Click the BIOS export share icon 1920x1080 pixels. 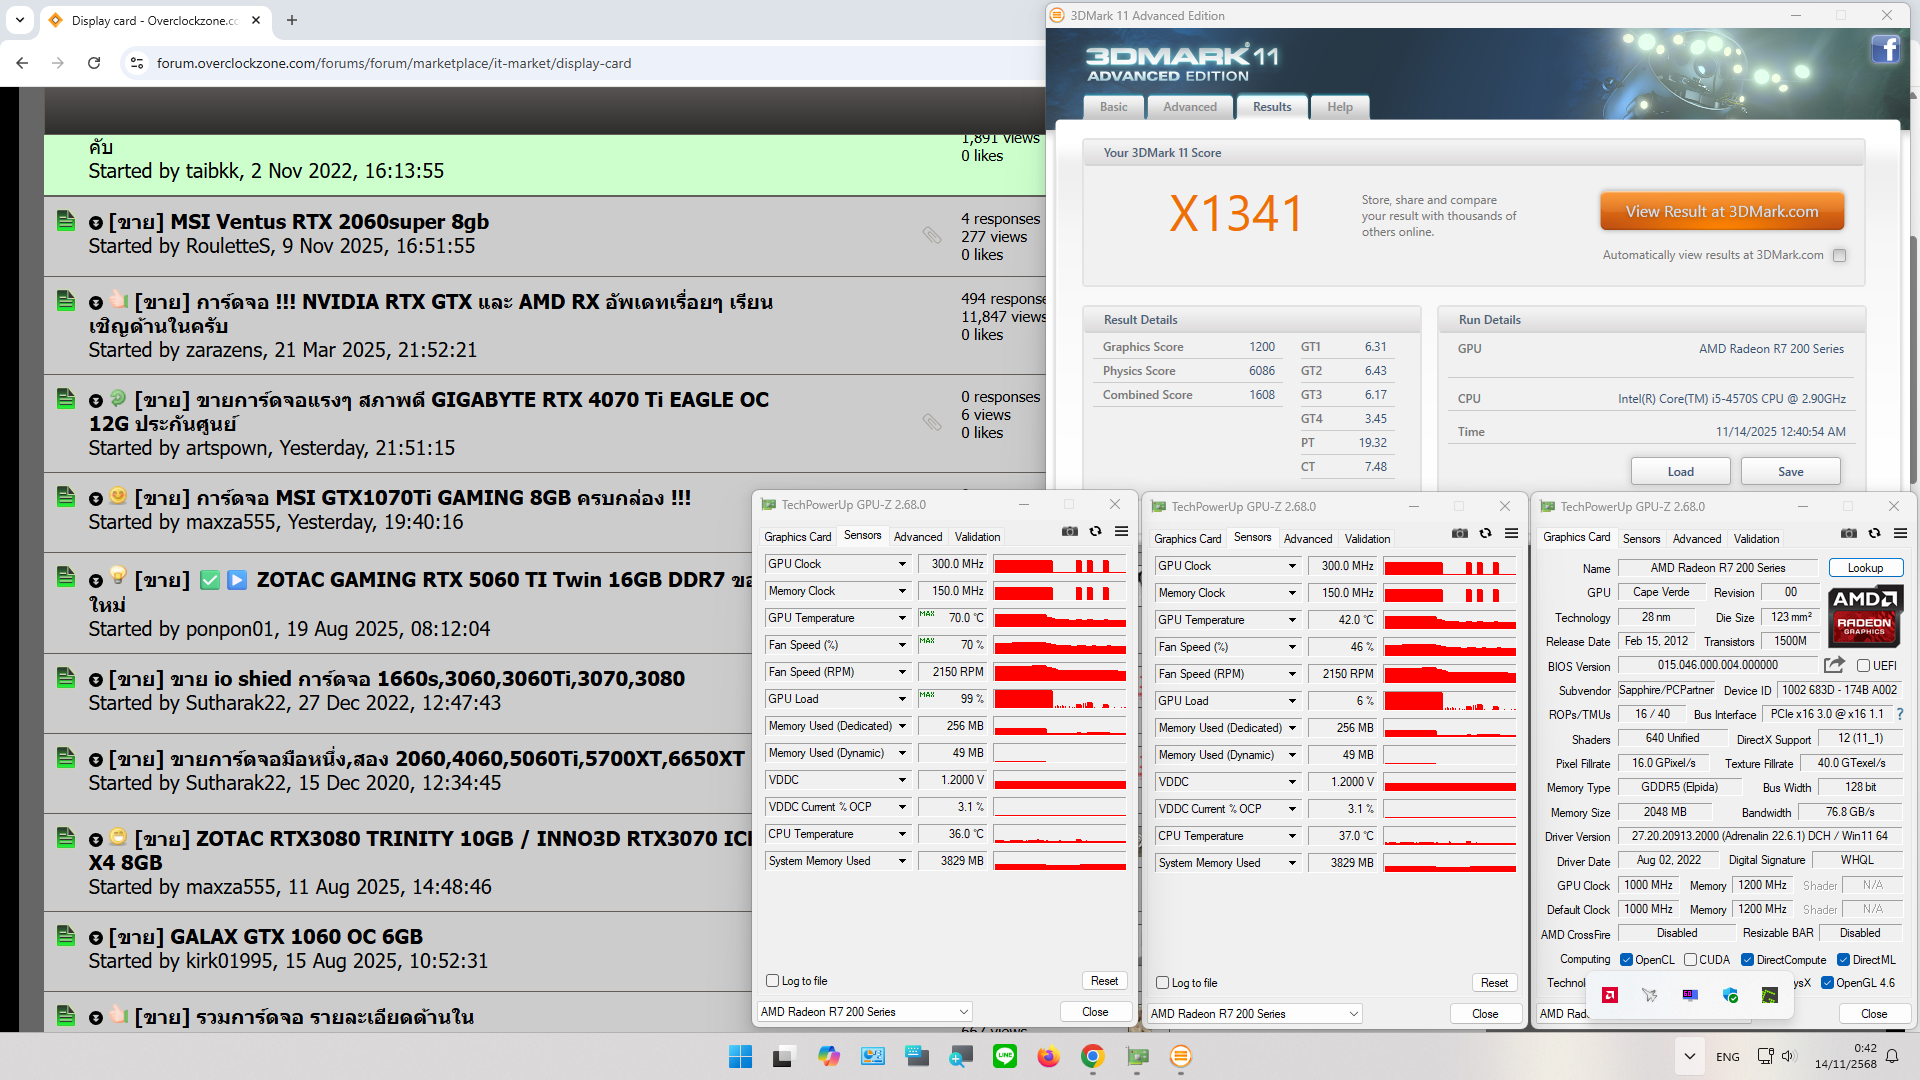1833,665
